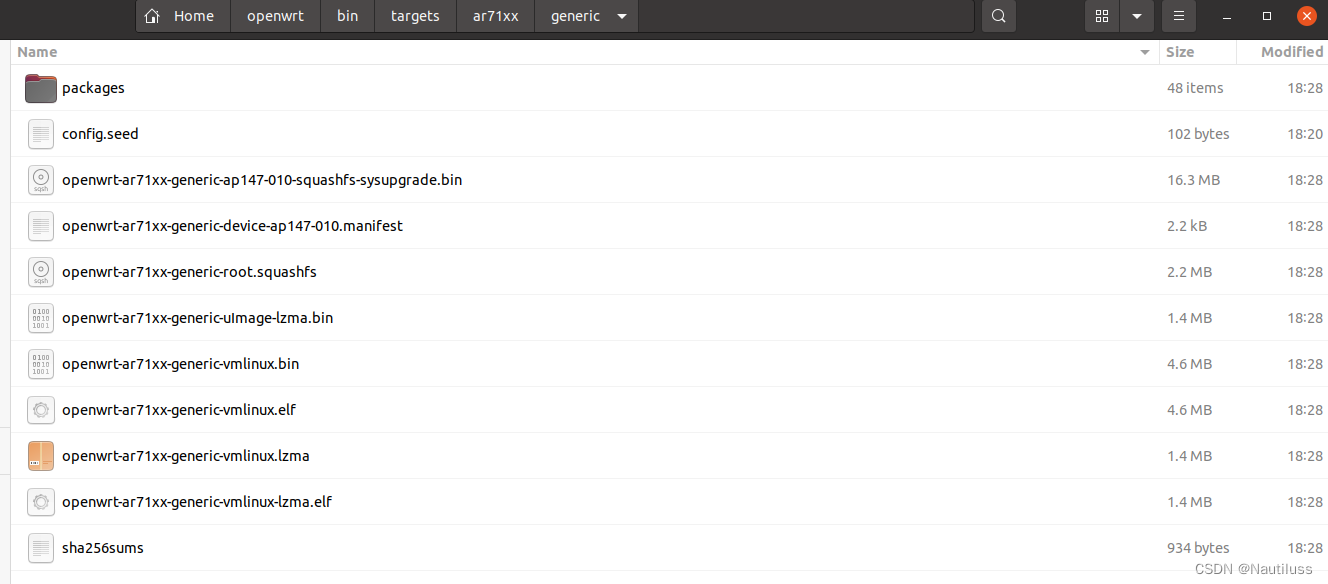
Task: Select openwrt-ar71xx-generic-vmlinux.lzma name
Action: coord(186,456)
